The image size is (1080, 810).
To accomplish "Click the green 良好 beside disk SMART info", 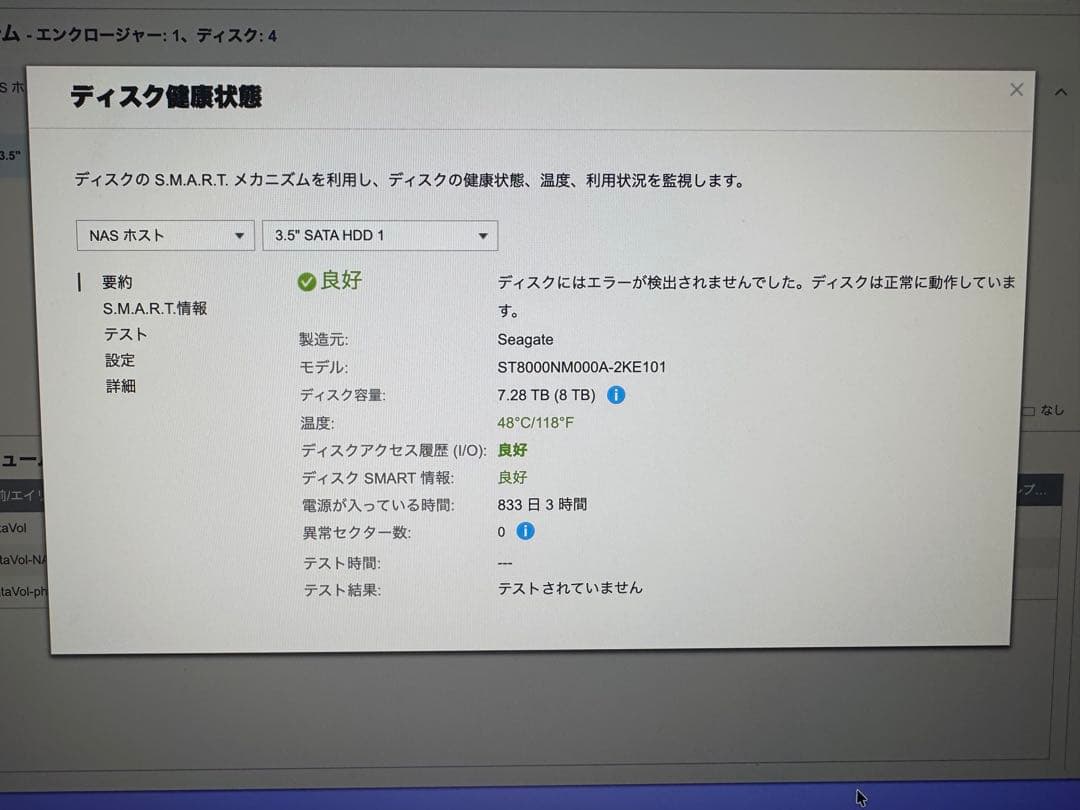I will coord(512,478).
